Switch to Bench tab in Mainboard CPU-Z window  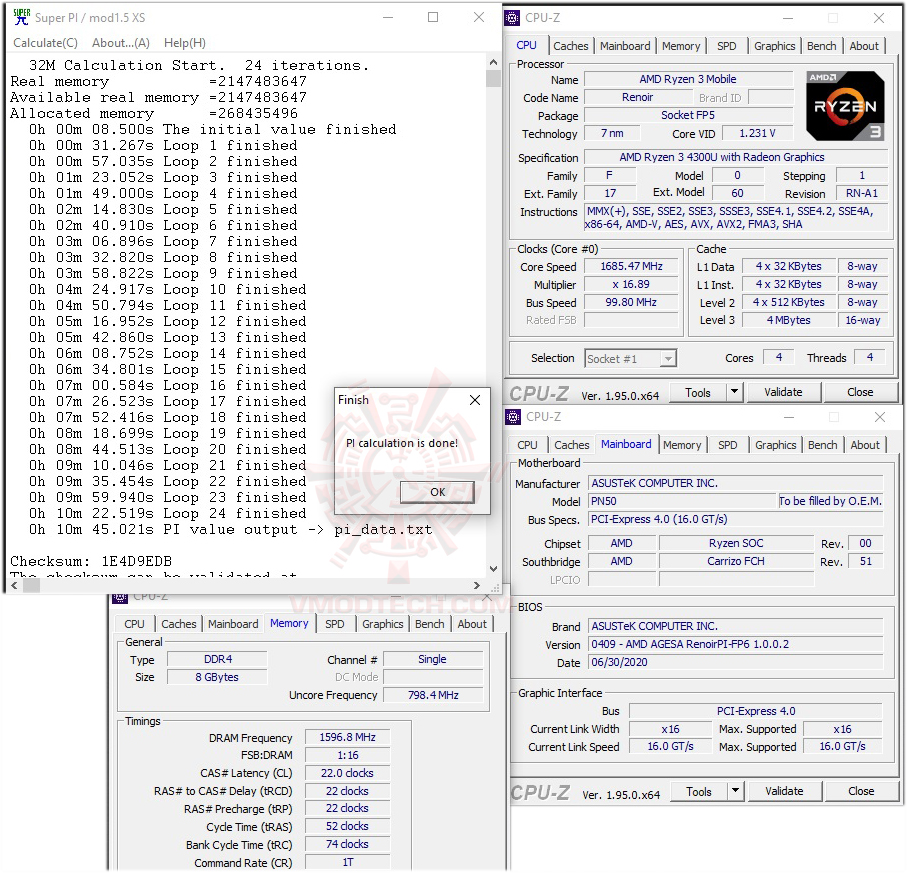click(823, 445)
